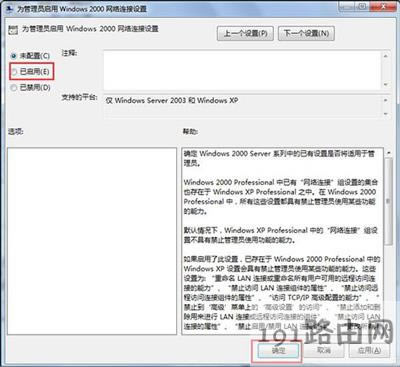Screen dimensions: 400x367
Task: Select the 已禁用(D) radio button
Action: point(14,88)
